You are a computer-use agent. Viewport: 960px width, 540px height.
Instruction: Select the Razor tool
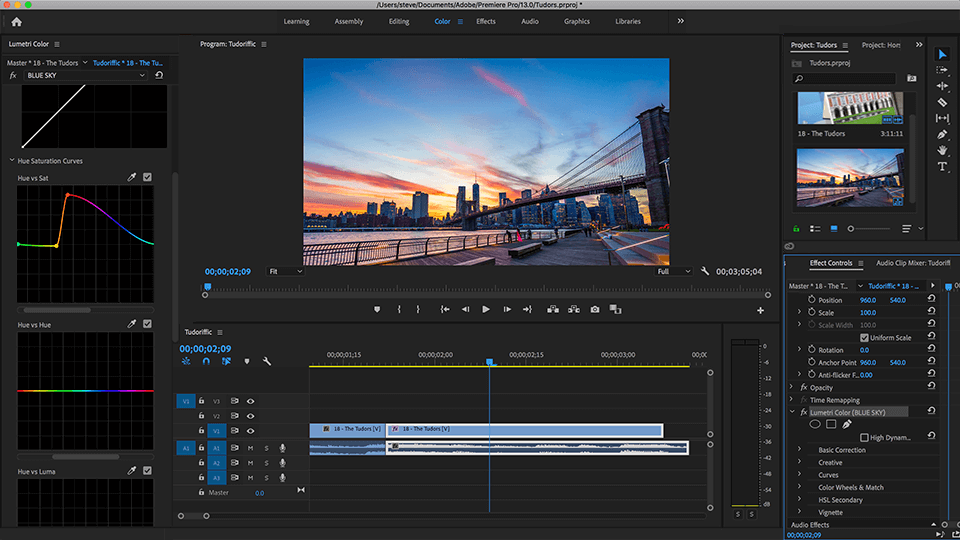pyautogui.click(x=942, y=102)
